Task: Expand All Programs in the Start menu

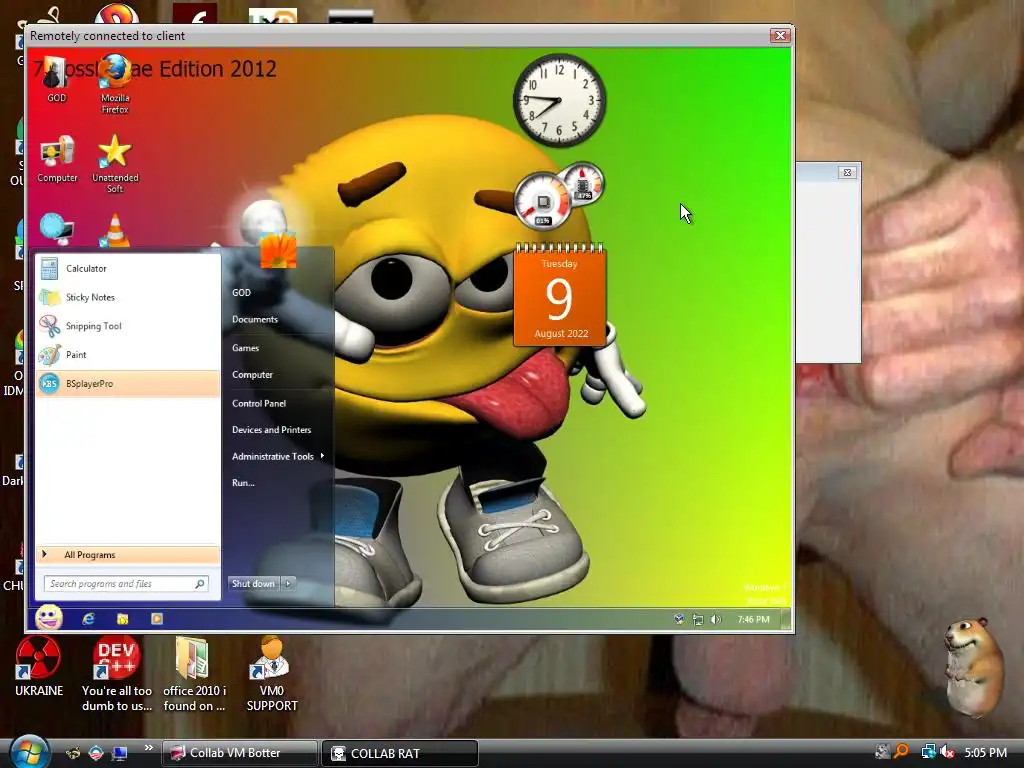Action: (x=127, y=555)
